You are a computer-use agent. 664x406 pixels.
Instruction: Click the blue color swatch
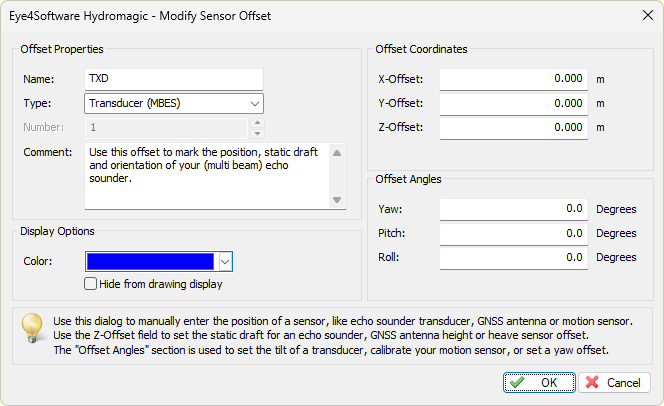[x=150, y=262]
